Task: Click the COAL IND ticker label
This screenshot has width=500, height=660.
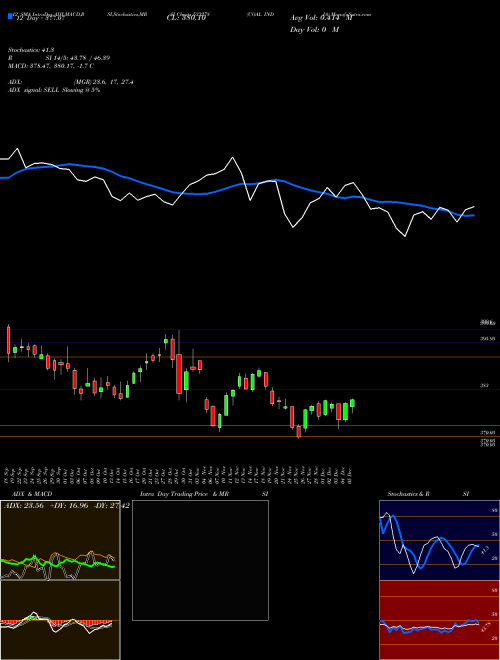Action: (260, 14)
